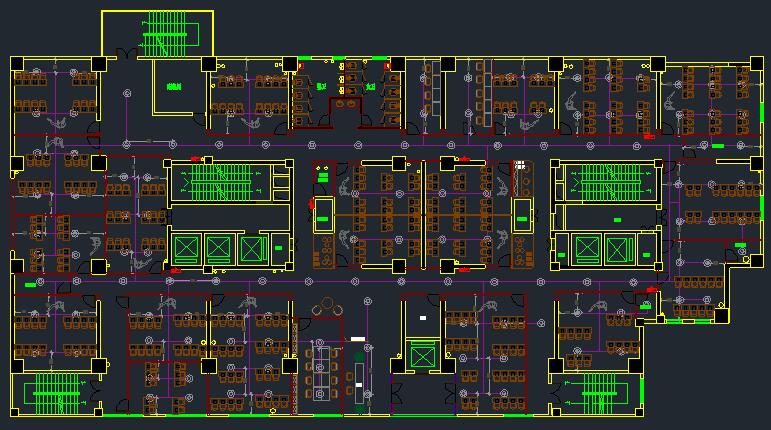Select red symbol above the left-center staircase

coord(196,158)
